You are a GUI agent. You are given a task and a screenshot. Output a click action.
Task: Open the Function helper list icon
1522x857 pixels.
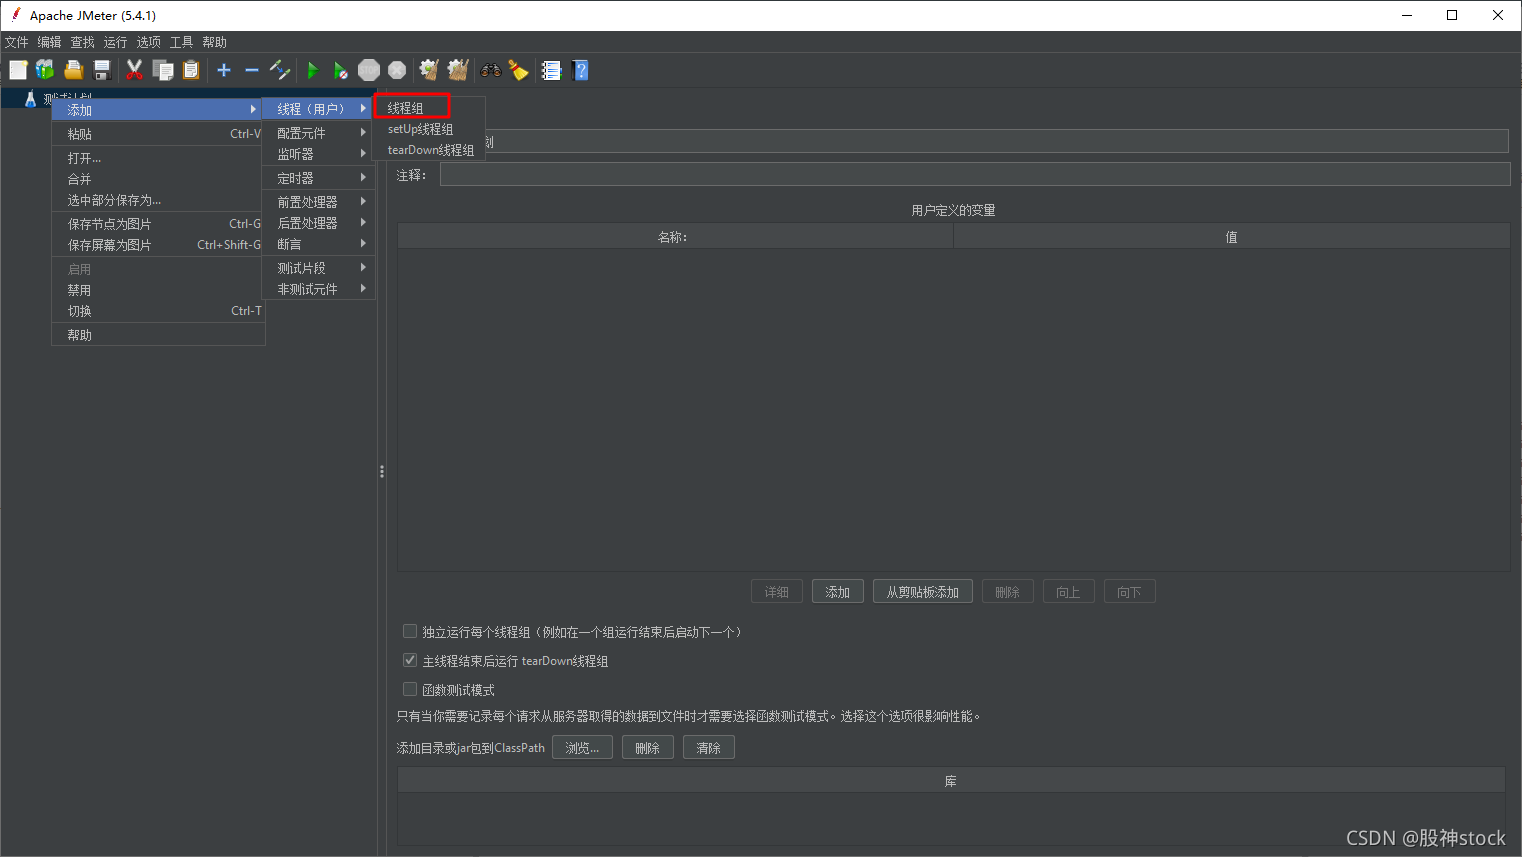551,70
